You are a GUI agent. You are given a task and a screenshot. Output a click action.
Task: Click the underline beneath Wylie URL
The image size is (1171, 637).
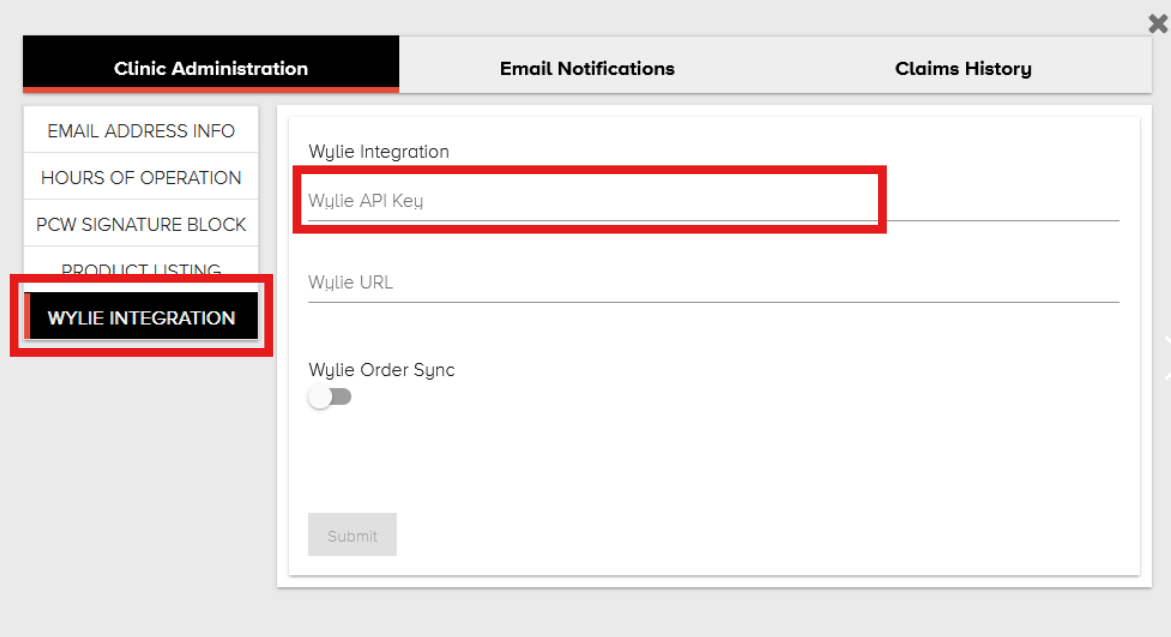pyautogui.click(x=712, y=301)
